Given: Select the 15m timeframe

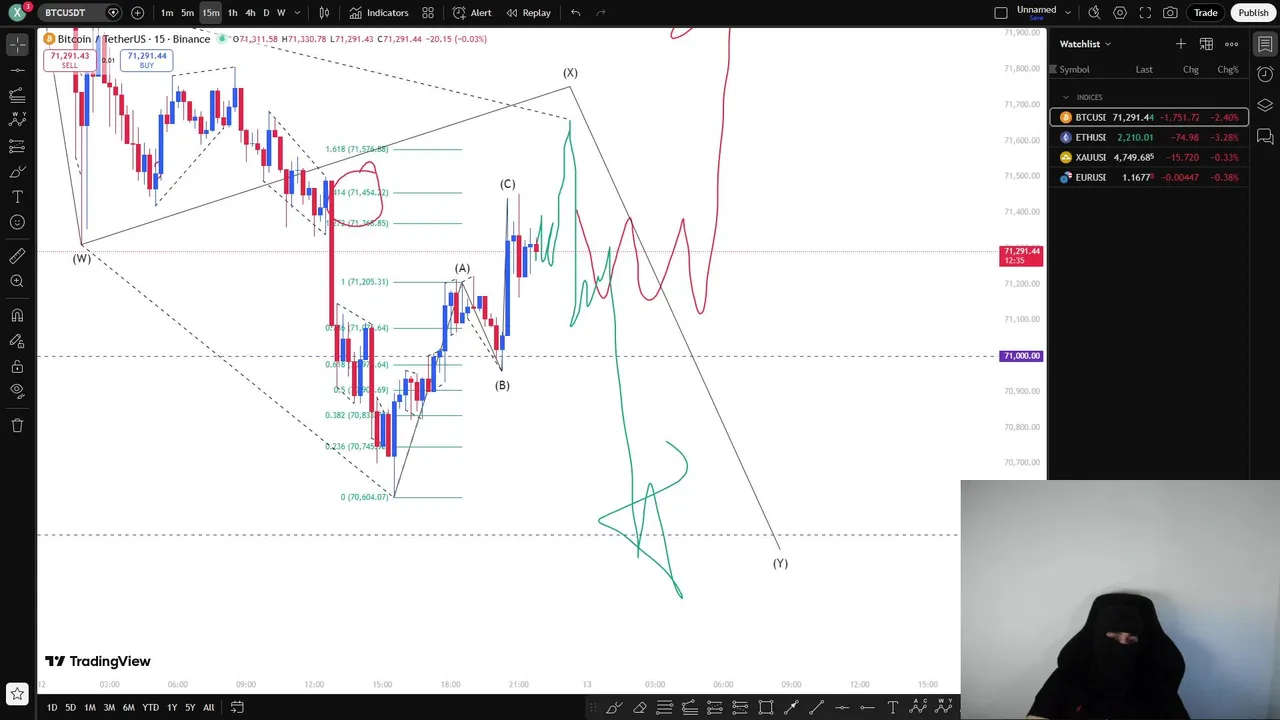Looking at the screenshot, I should click(210, 13).
